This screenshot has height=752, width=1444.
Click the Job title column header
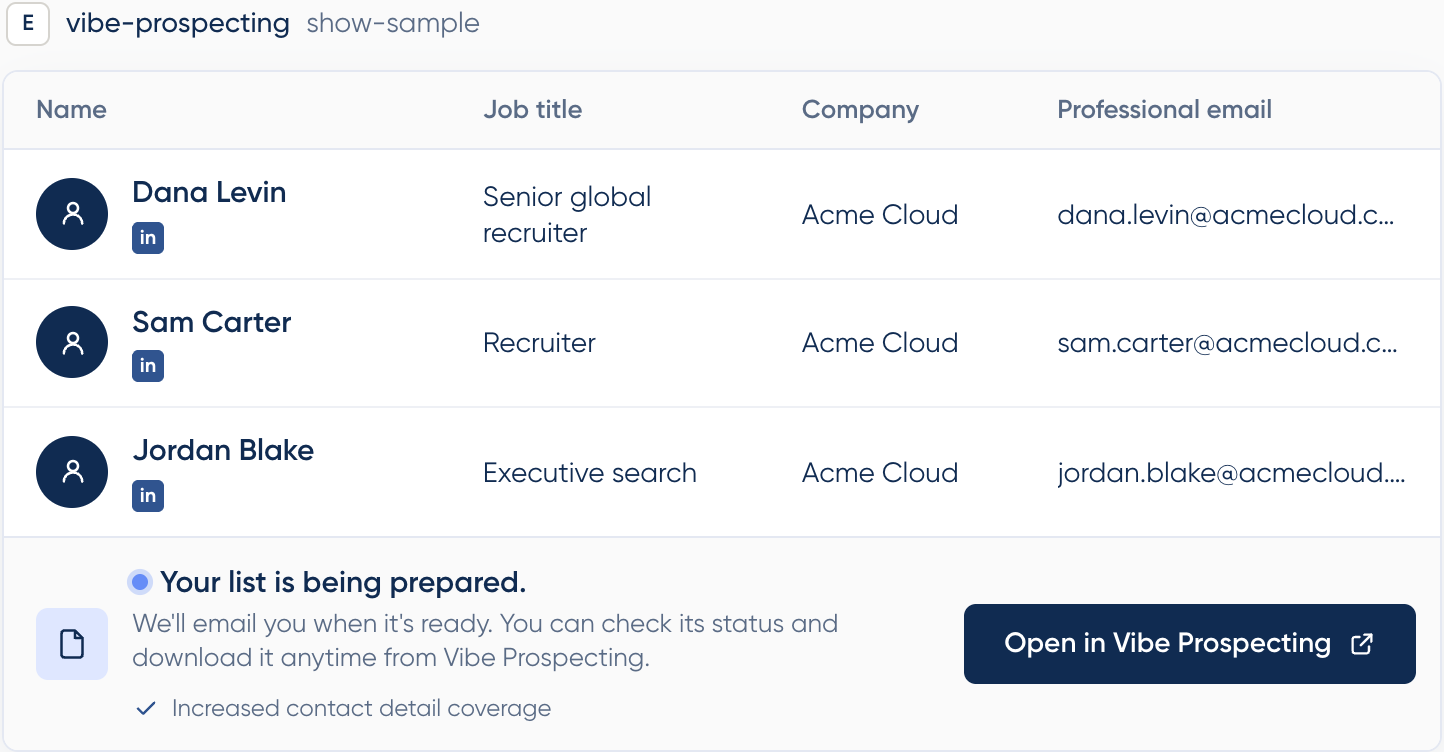tap(532, 110)
